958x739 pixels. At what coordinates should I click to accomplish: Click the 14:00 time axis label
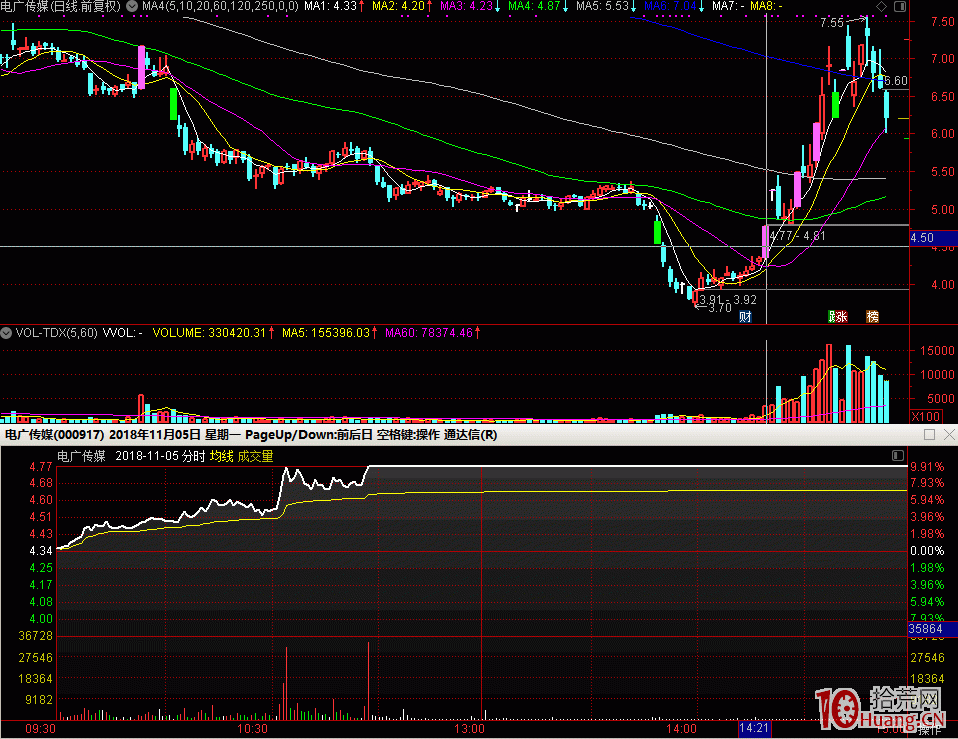point(681,729)
